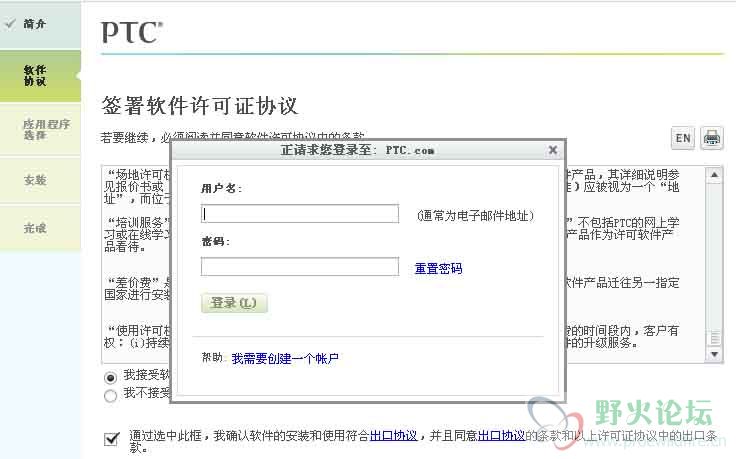Click the (通常为电子邮件地址) hint text
This screenshot has height=459, width=736.
pos(475,215)
